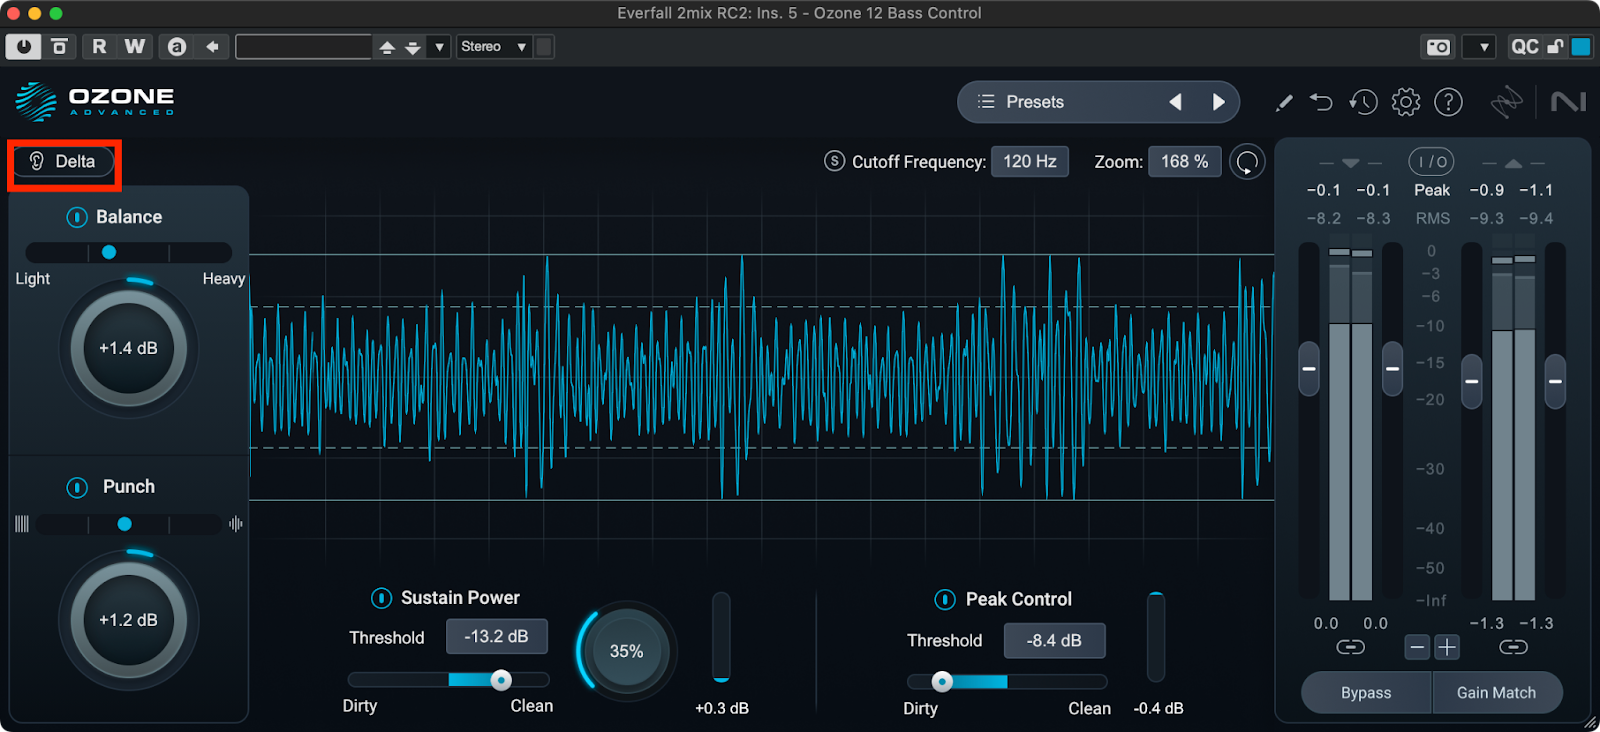Click the undo arrow icon
Image resolution: width=1600 pixels, height=732 pixels.
click(1321, 102)
